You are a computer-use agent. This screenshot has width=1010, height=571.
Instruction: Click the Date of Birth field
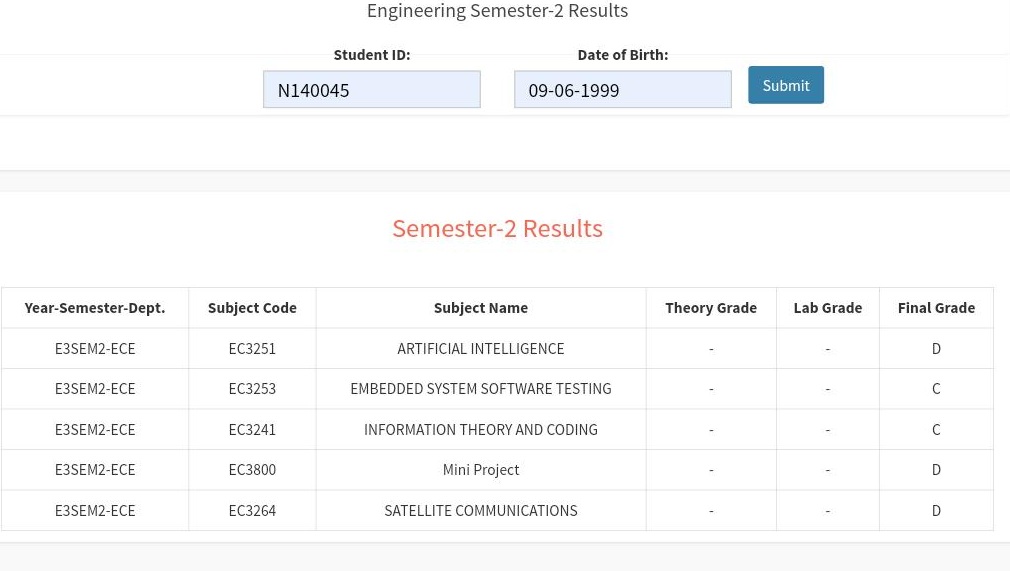tap(623, 90)
